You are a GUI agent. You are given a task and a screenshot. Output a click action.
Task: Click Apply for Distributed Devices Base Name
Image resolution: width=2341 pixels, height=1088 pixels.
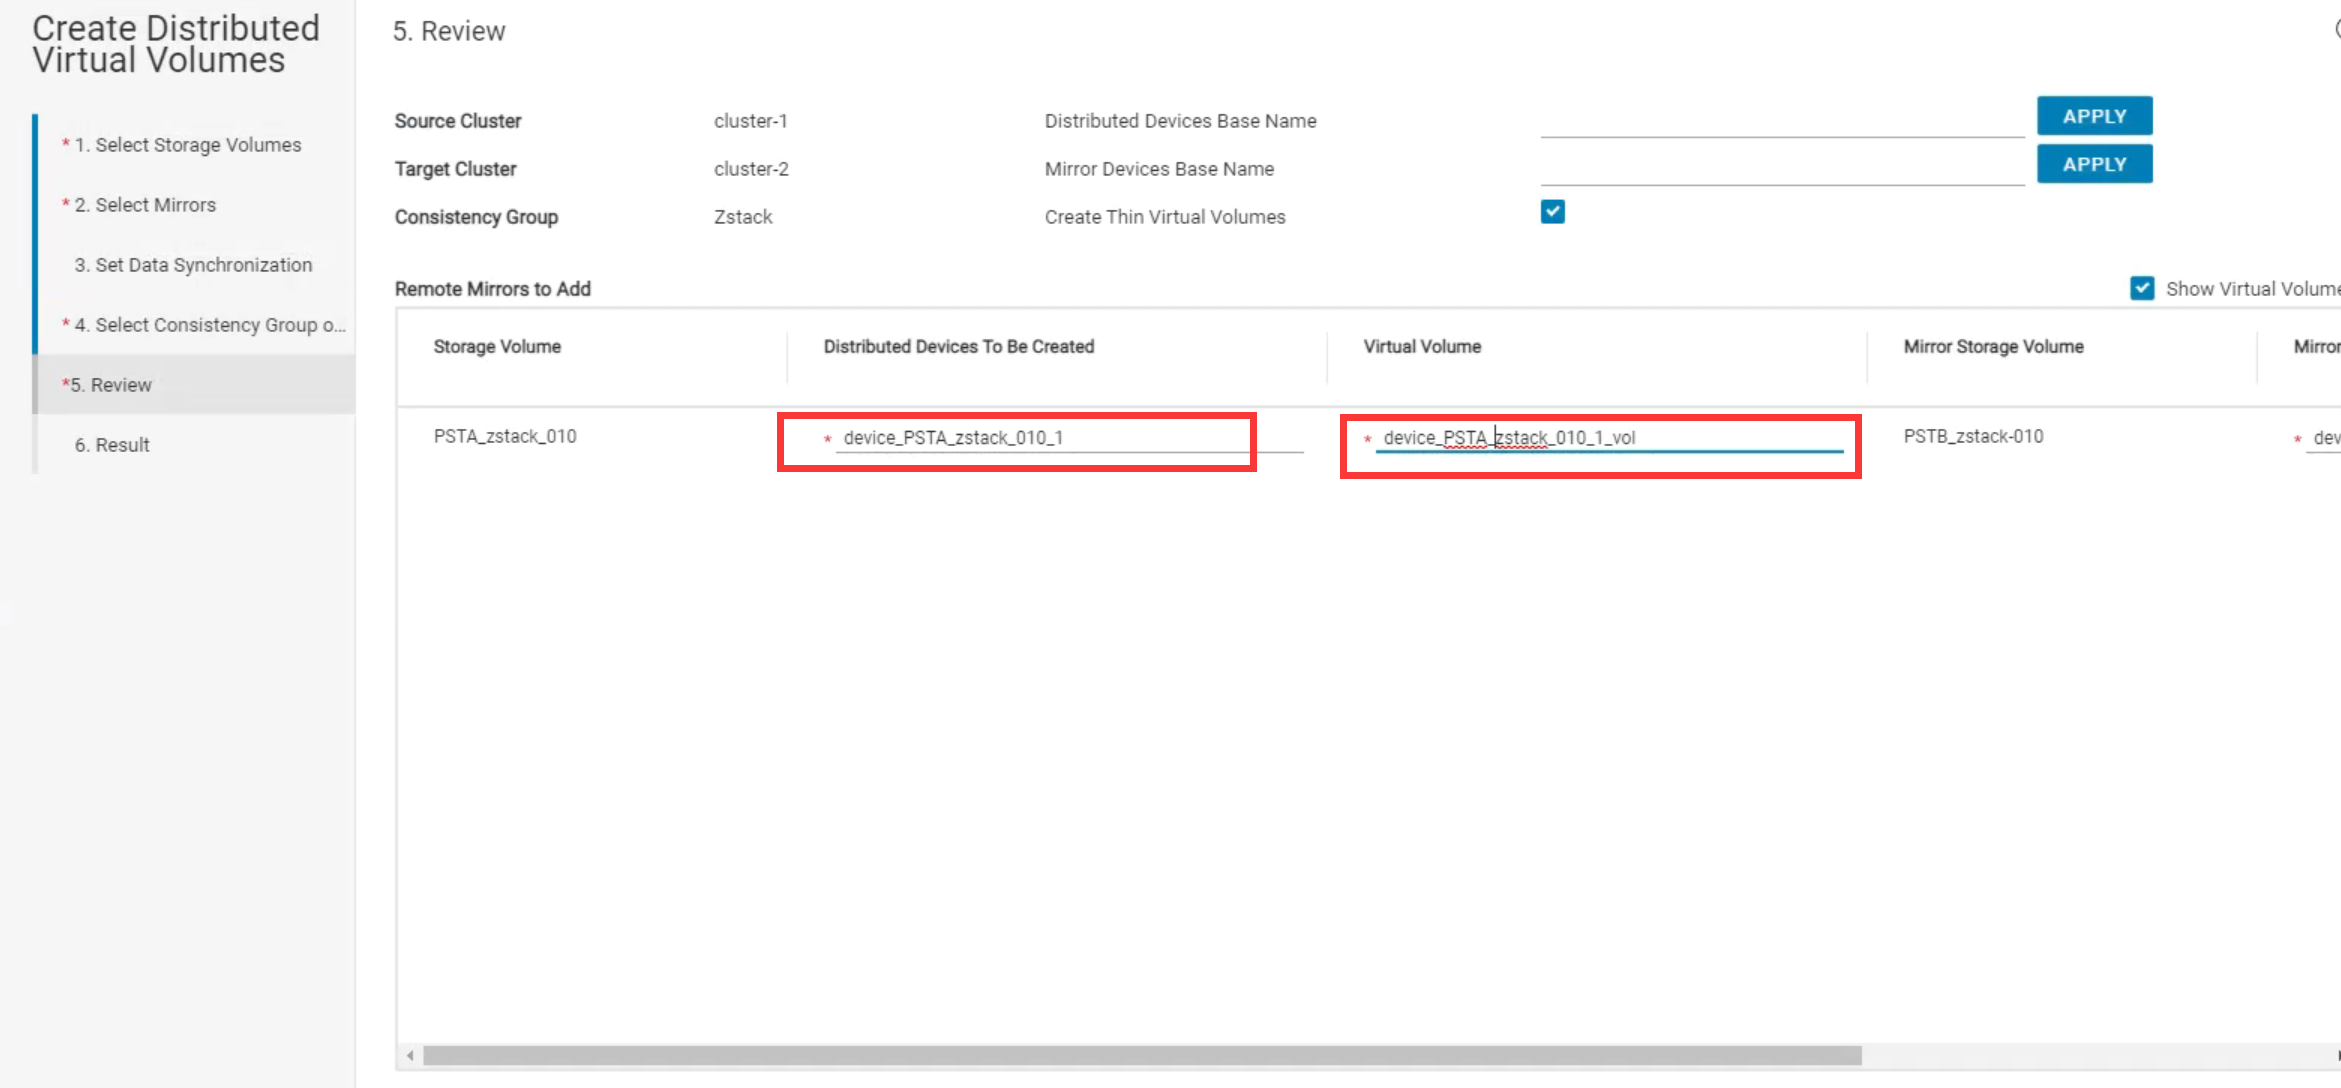tap(2094, 116)
